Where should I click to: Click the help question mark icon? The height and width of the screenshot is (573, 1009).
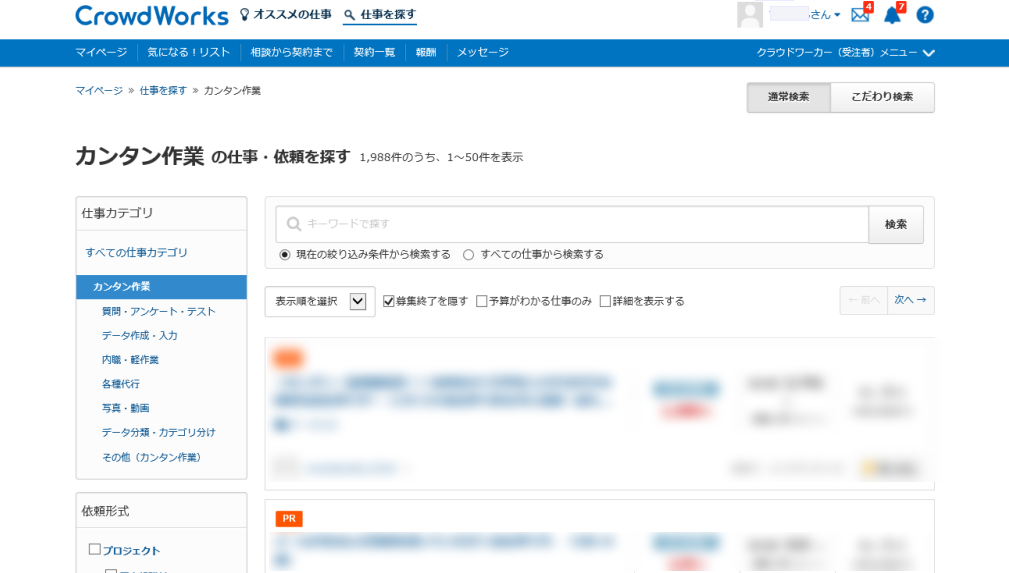coord(925,15)
